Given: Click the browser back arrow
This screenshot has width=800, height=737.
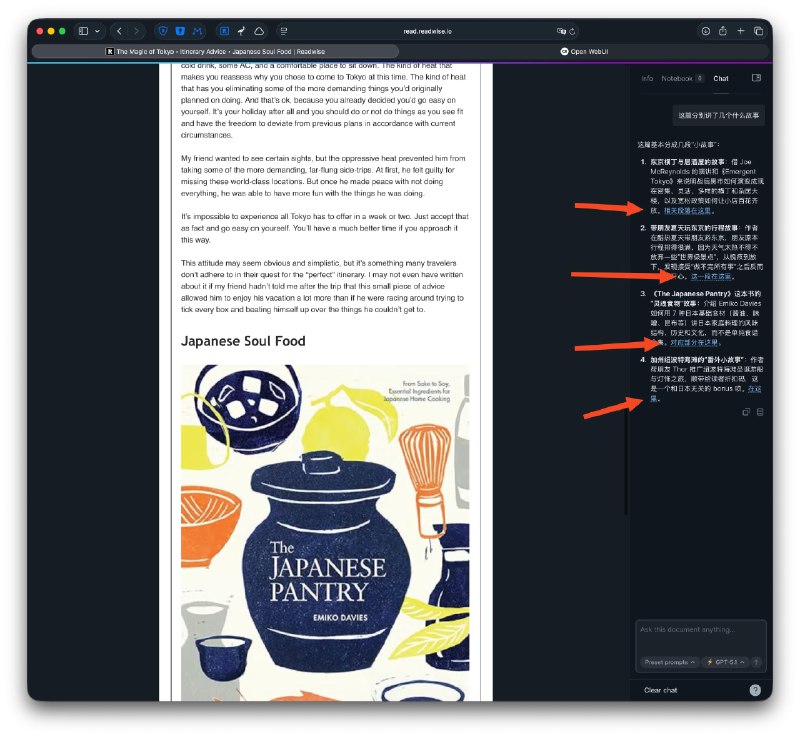Looking at the screenshot, I should click(120, 31).
